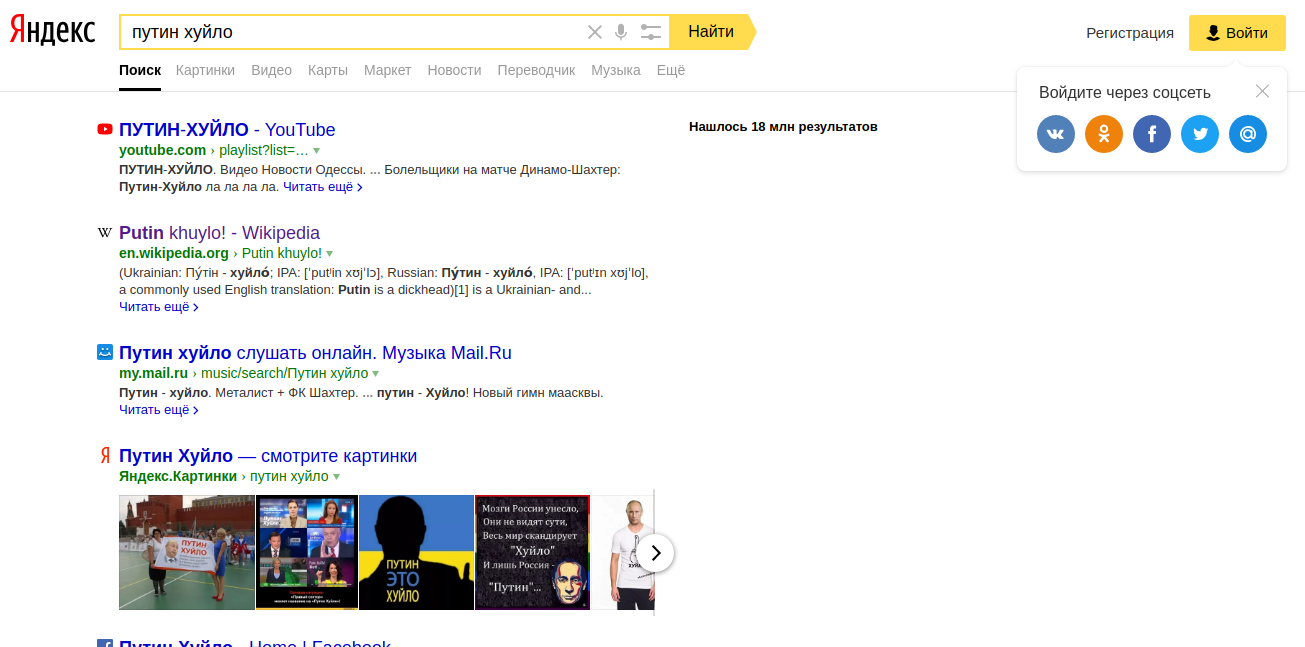Expand 'Читать ещё' under Wikipedia snippet
Viewport: 1305px width, 647px height.
pos(158,307)
